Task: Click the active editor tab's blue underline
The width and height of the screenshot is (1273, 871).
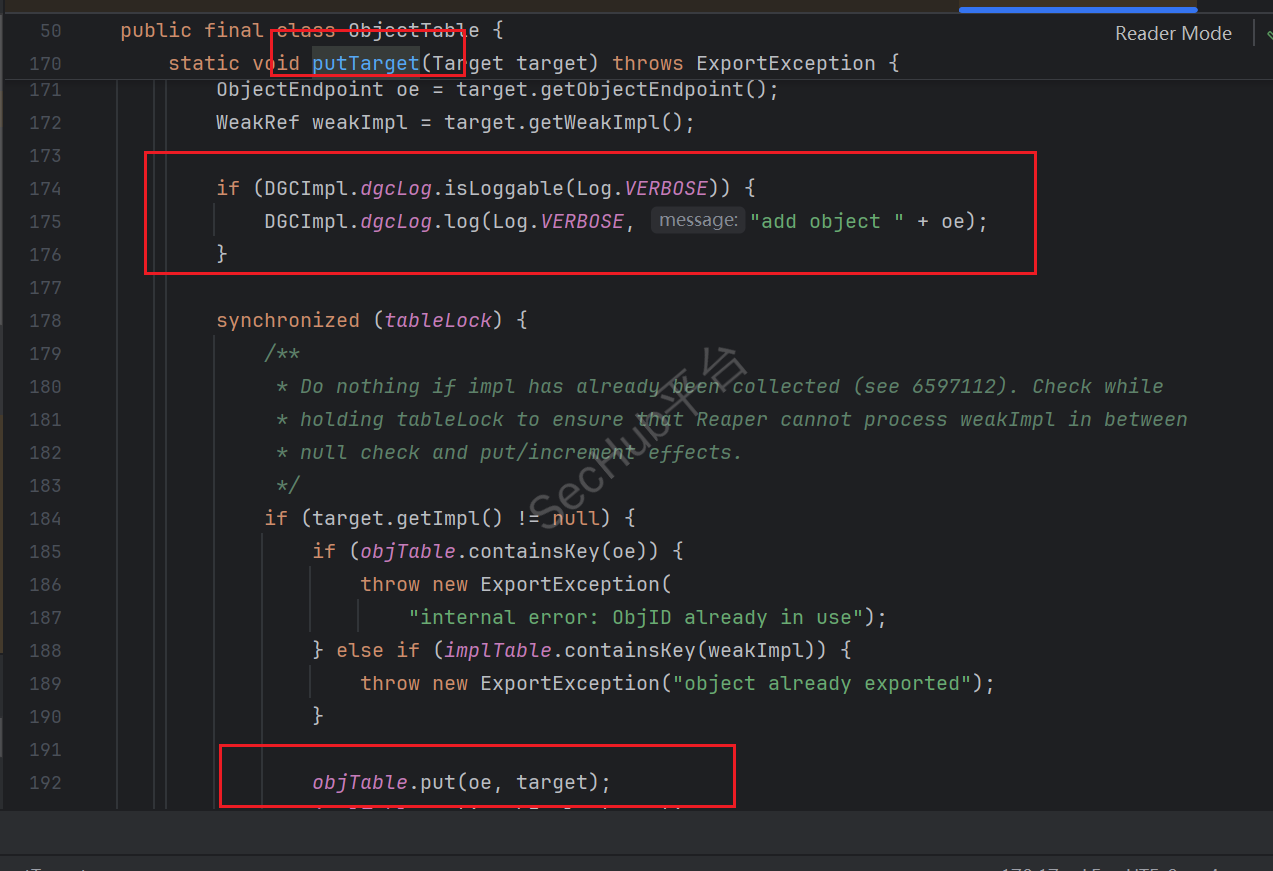Action: coord(1077,10)
